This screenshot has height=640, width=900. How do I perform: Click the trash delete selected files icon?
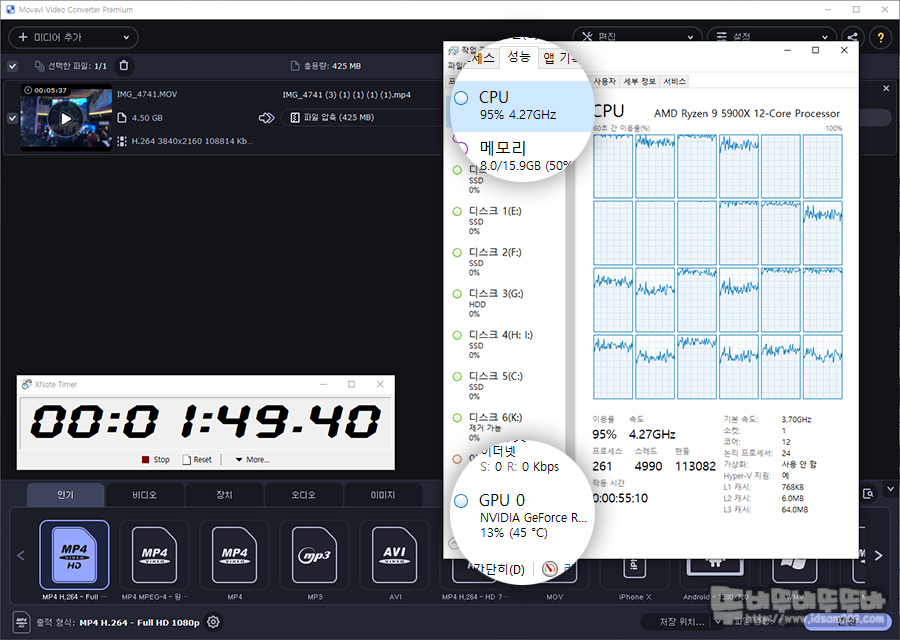coord(123,65)
